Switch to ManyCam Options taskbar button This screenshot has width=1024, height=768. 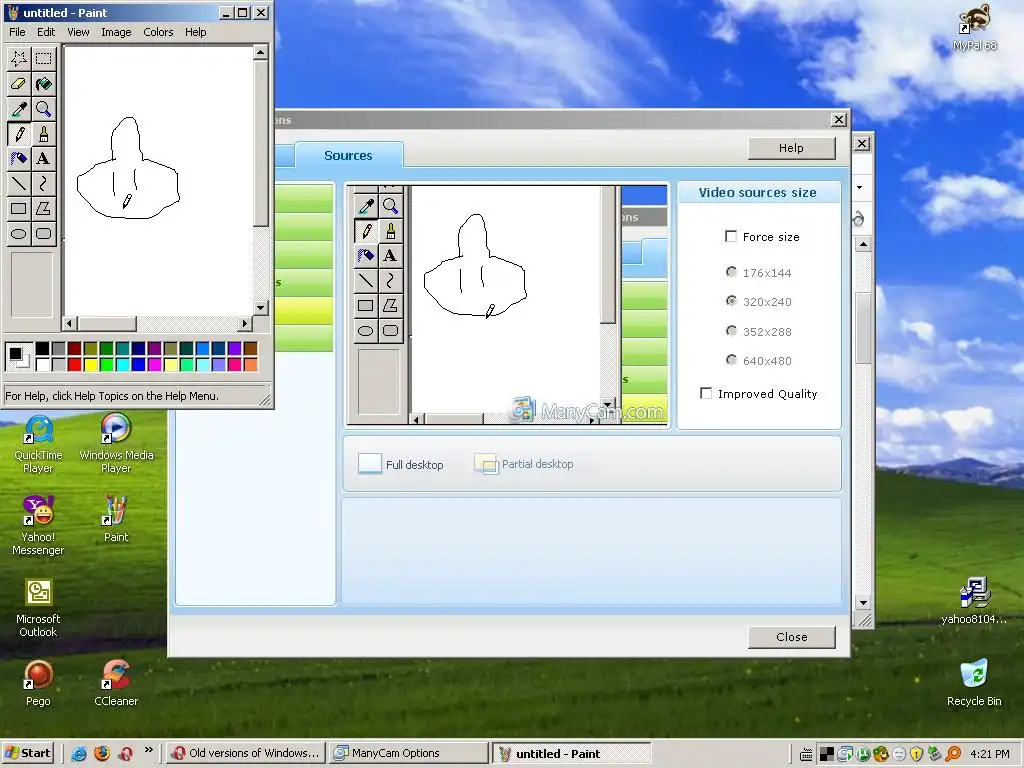tap(408, 753)
